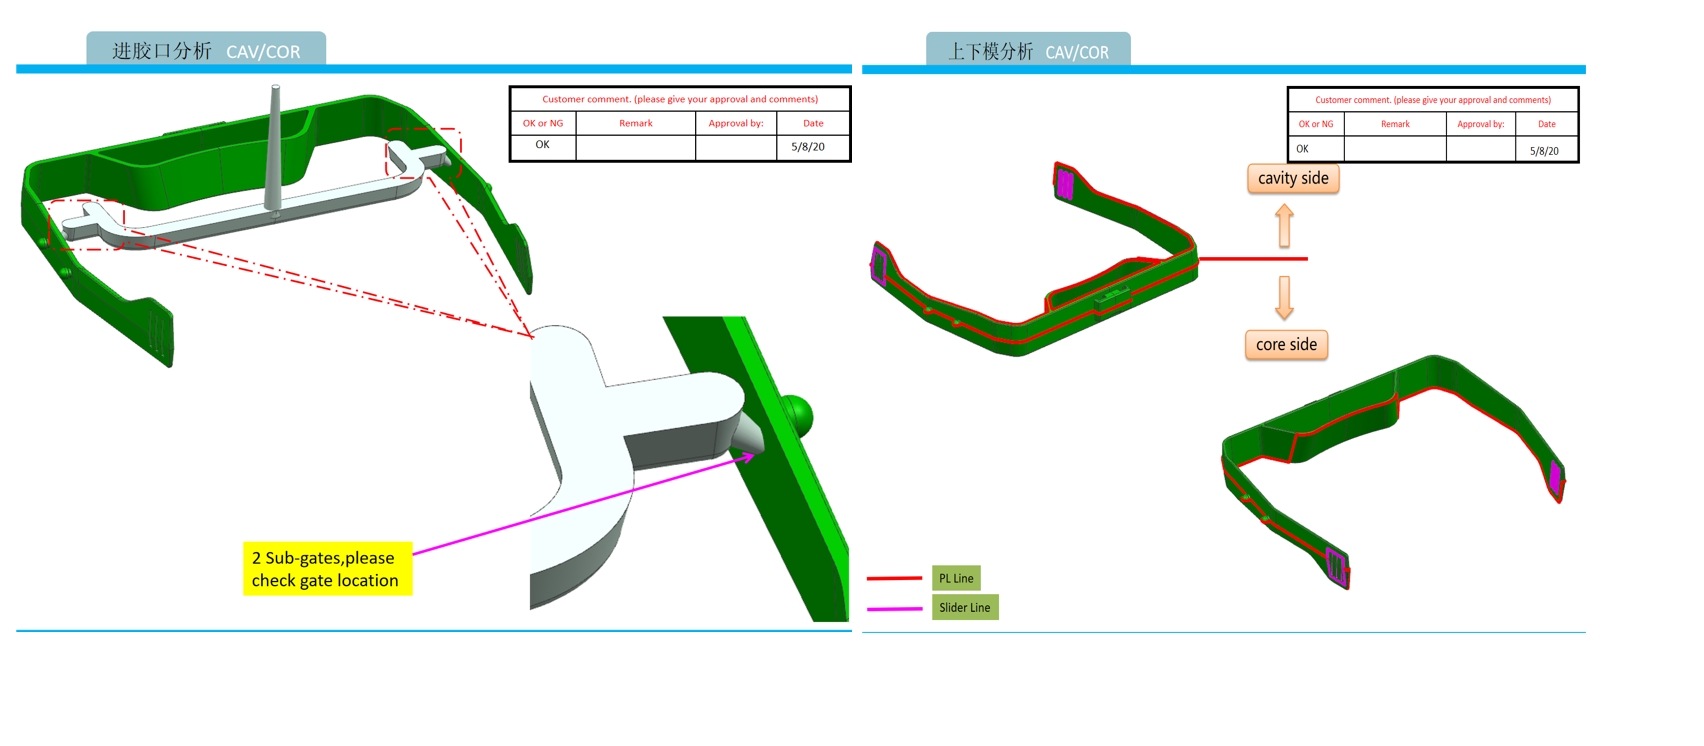Click the yellow 2 Sub-gates note
The height and width of the screenshot is (746, 1704).
(x=327, y=569)
